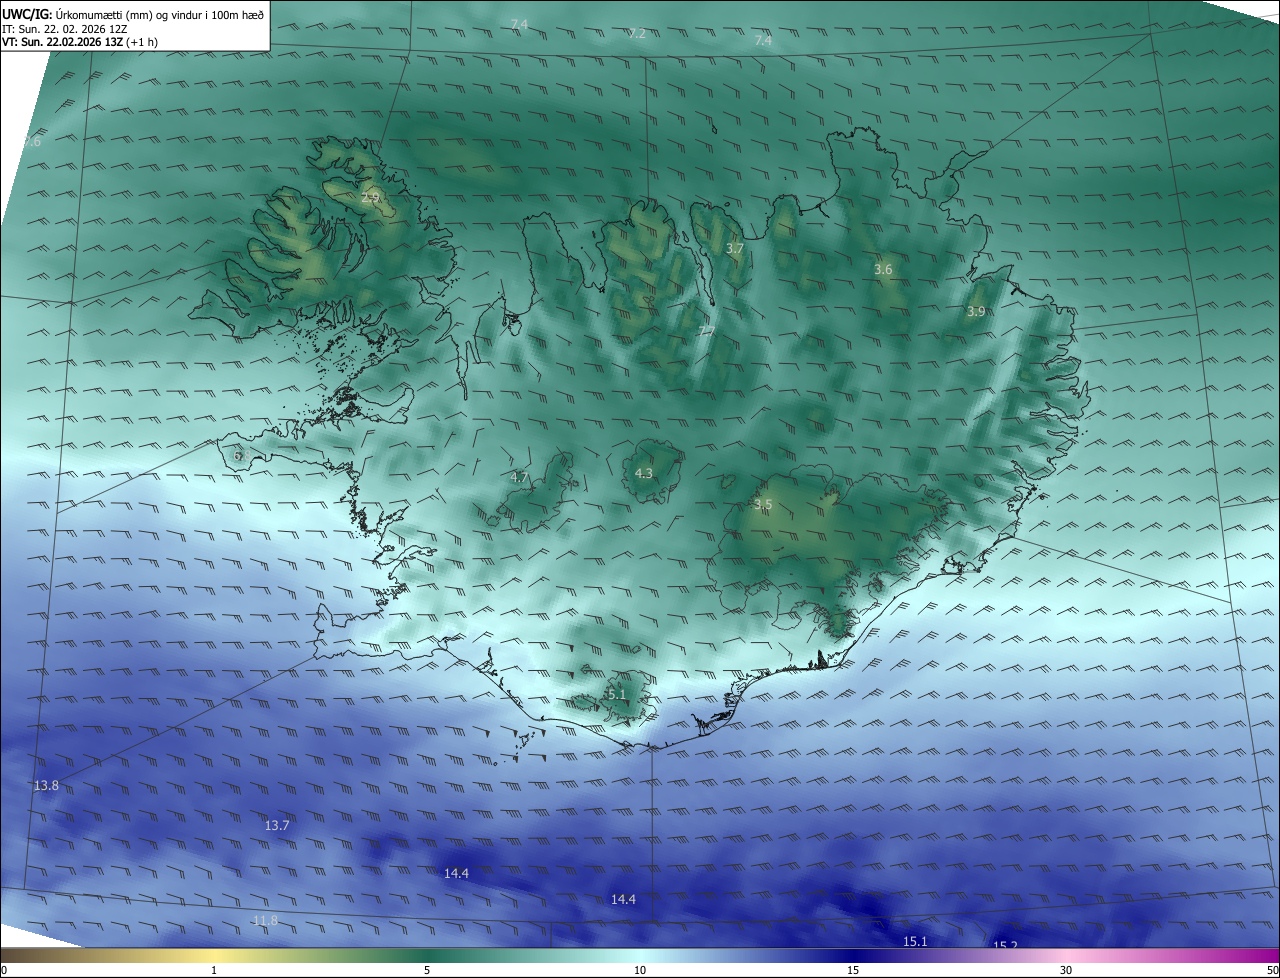Click the 50 tick on color legend

[x=1272, y=970]
